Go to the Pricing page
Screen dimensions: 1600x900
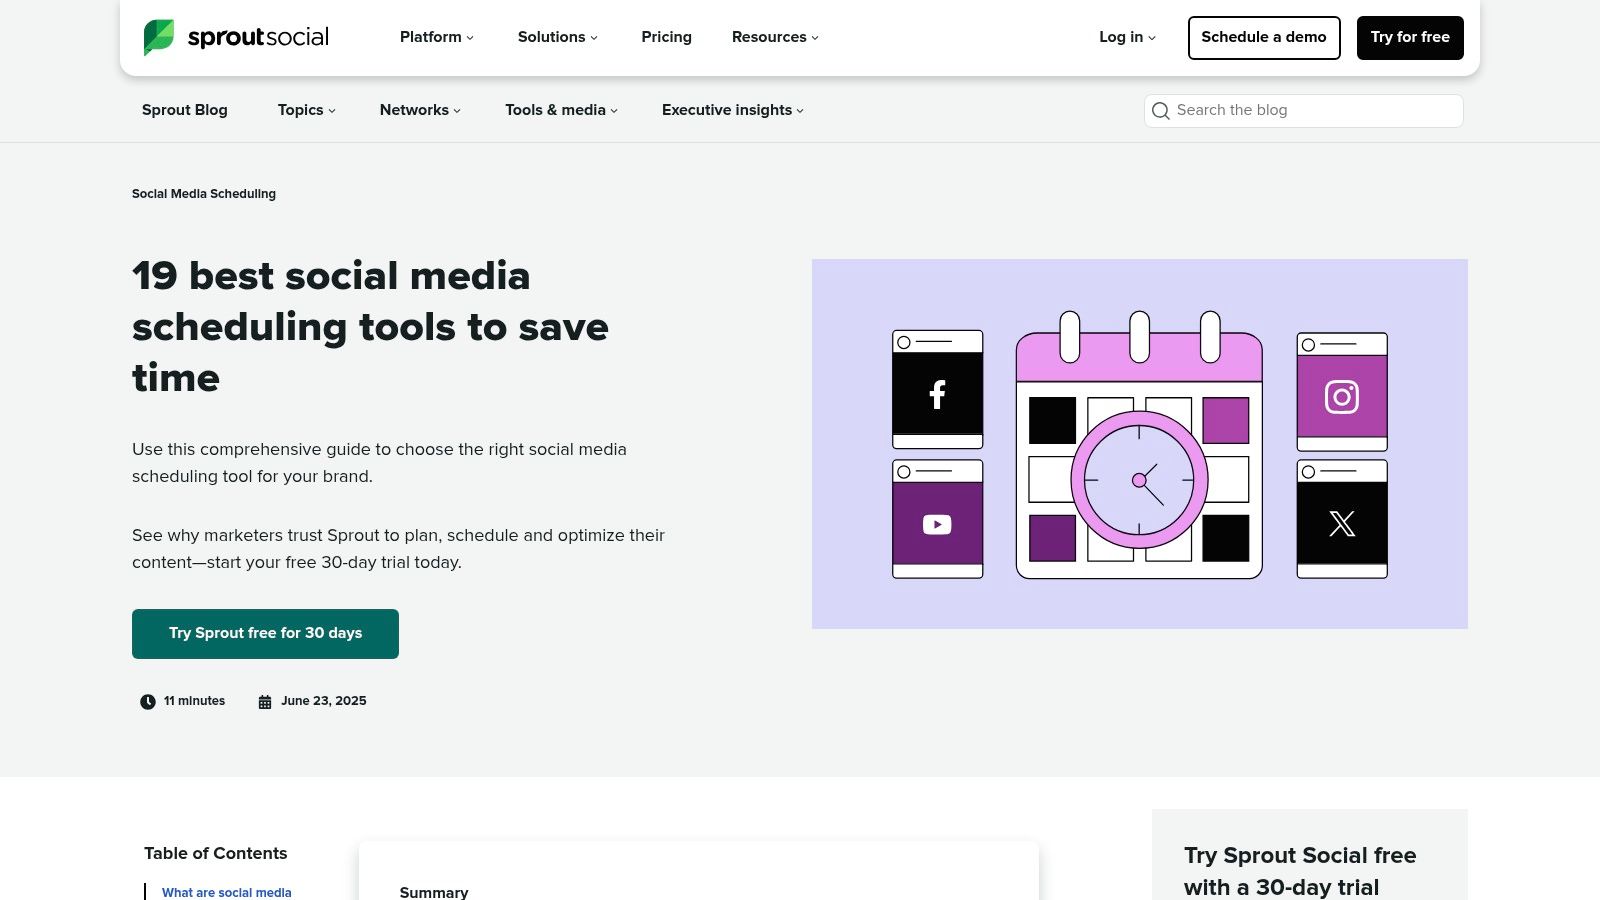click(667, 37)
